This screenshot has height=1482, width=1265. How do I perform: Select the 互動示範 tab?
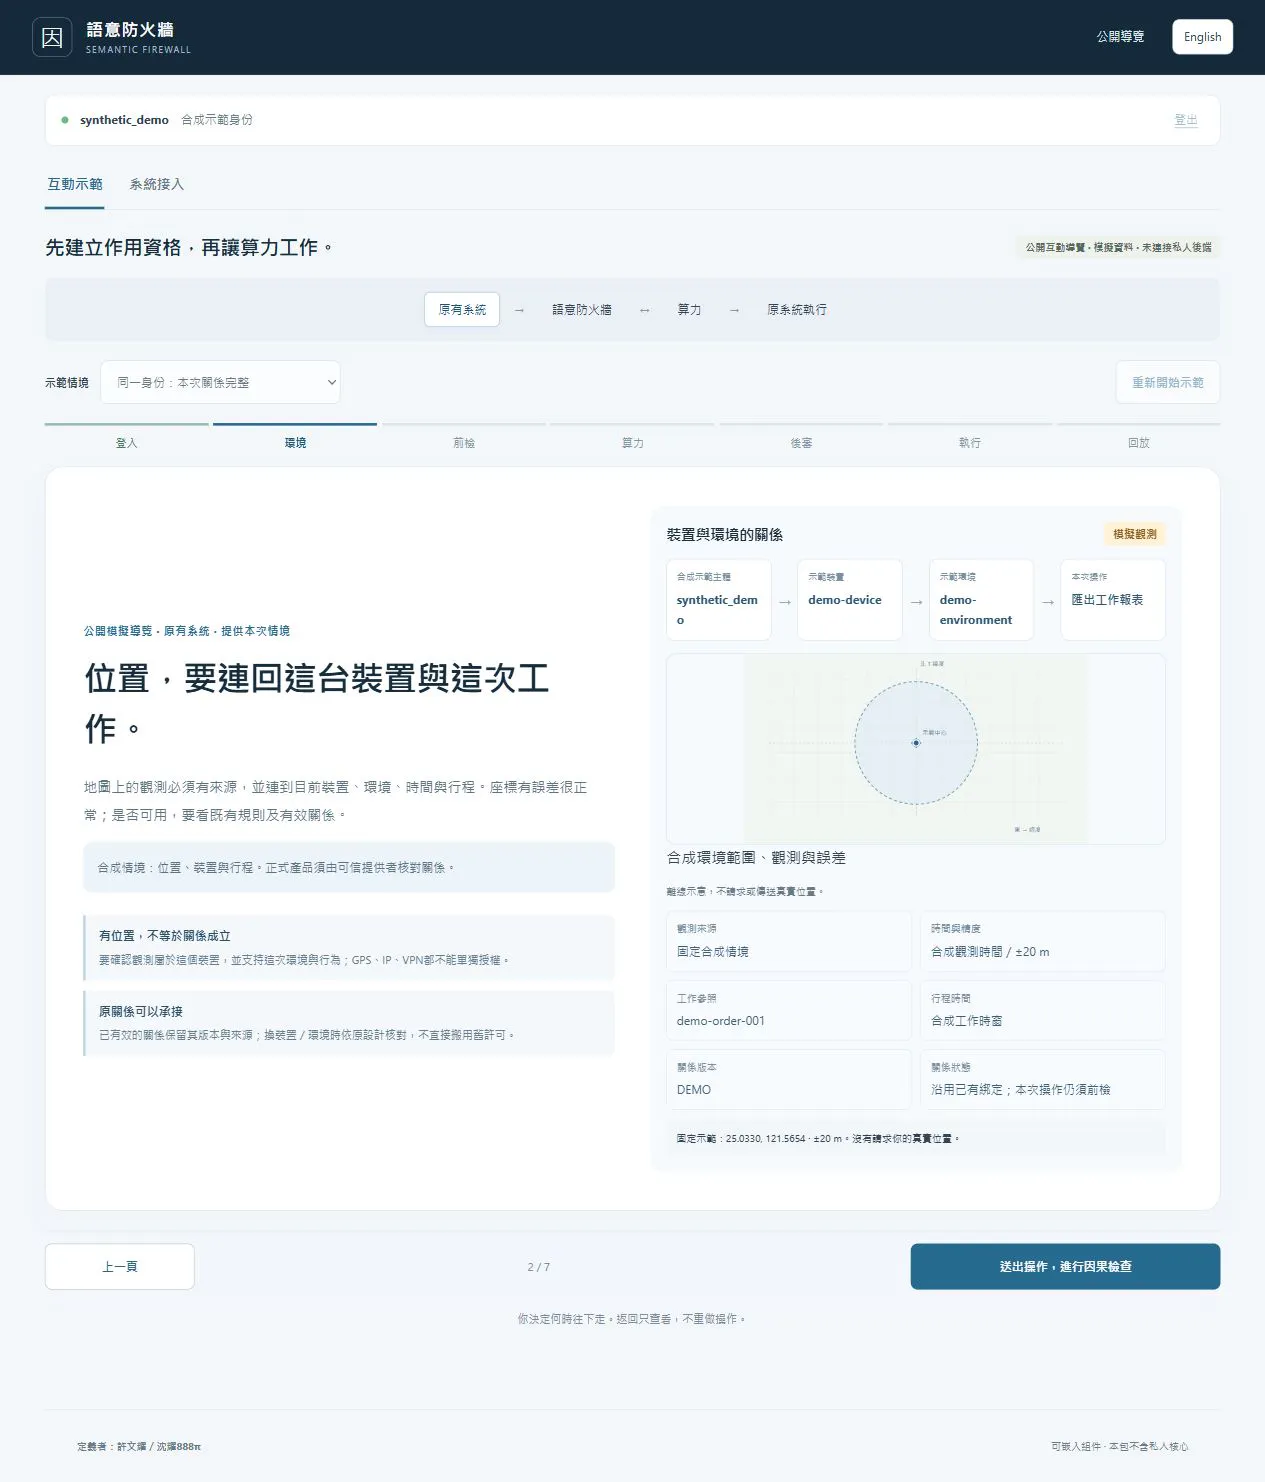[x=75, y=184]
